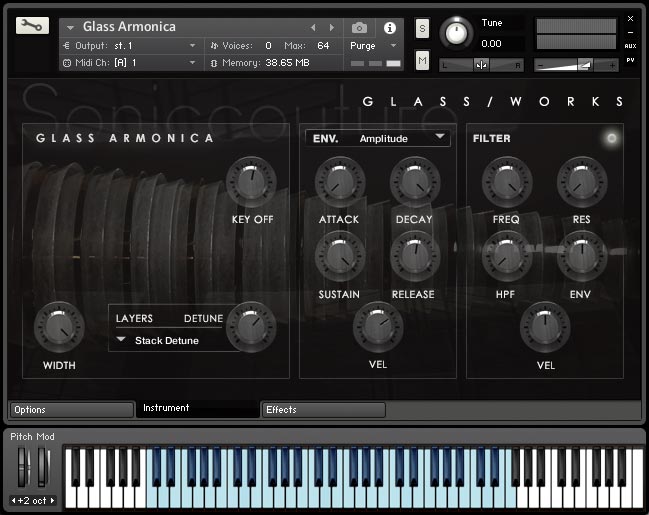The height and width of the screenshot is (515, 649).
Task: Click the pan slider bar
Action: pos(481,65)
